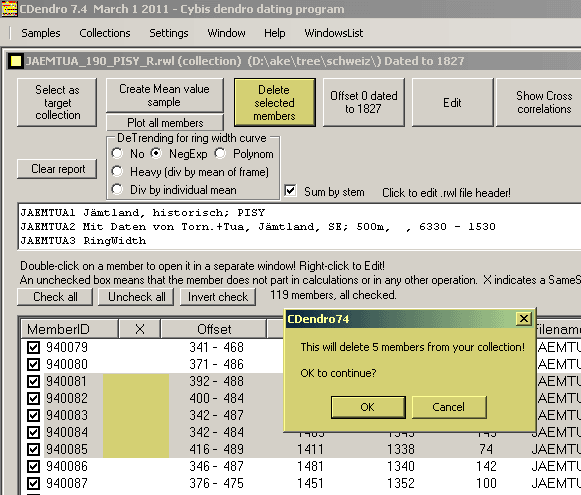This screenshot has height=495, width=581.
Task: Select offset value 371 - 486
Action: pos(216,365)
